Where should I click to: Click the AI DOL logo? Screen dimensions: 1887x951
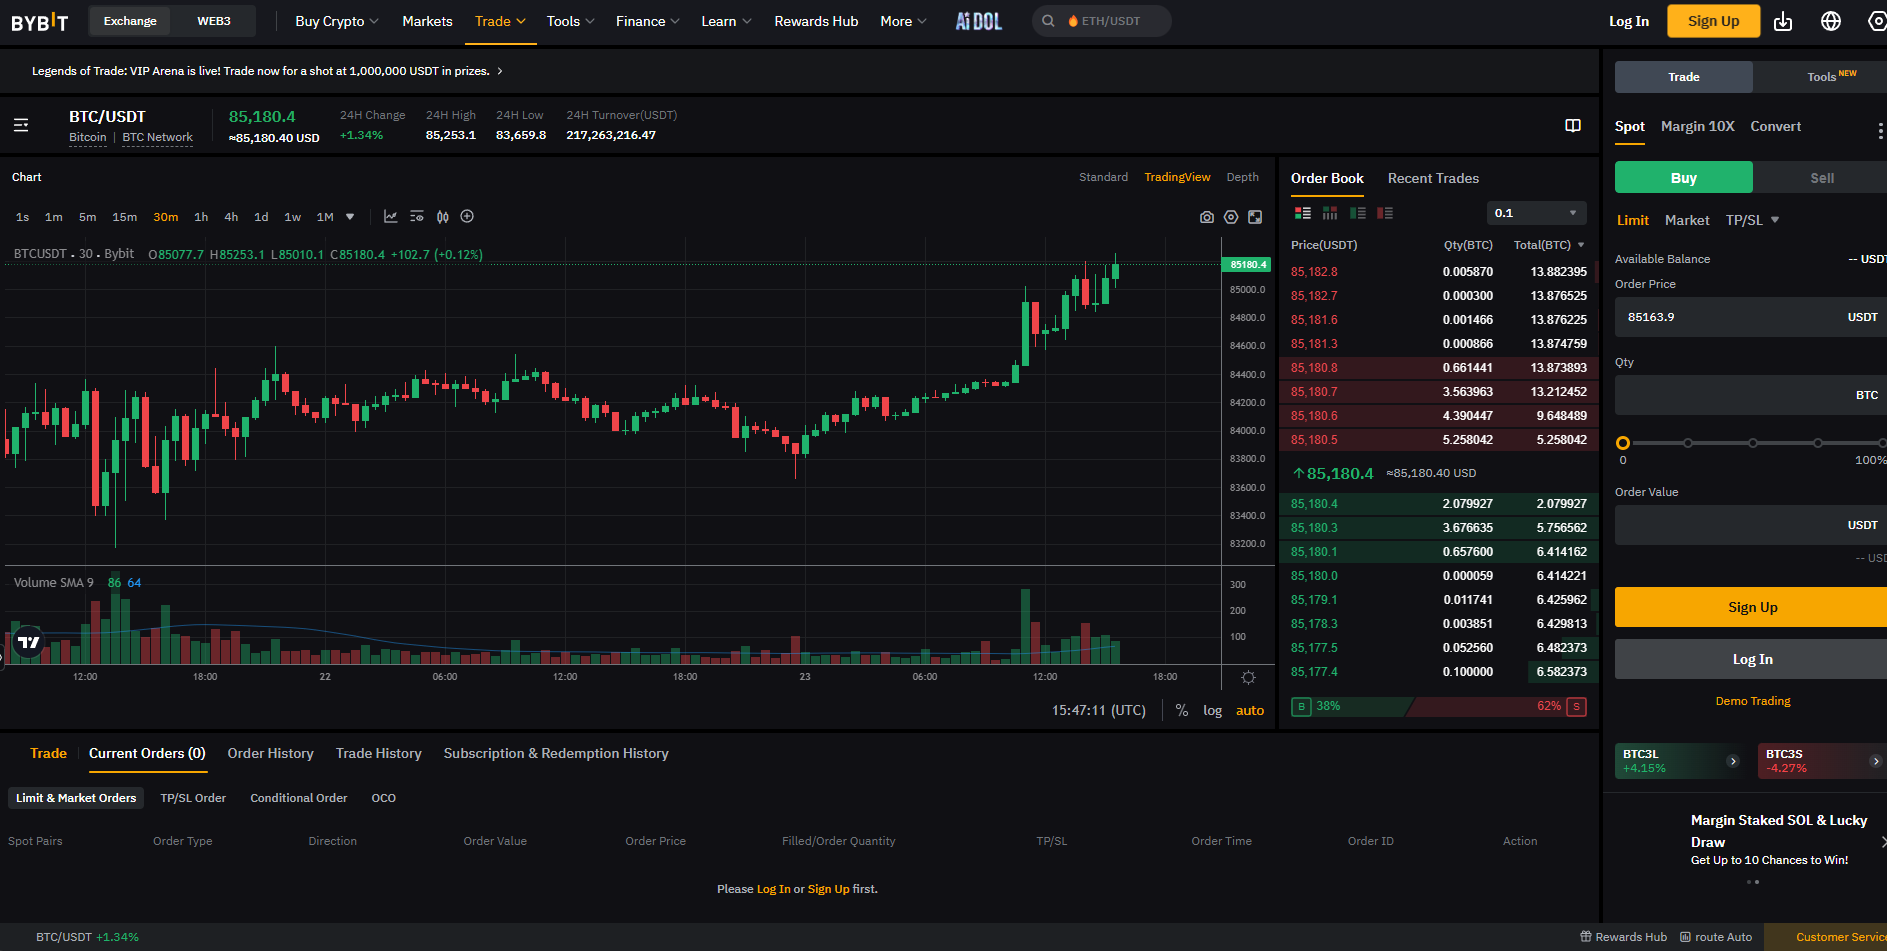[978, 21]
